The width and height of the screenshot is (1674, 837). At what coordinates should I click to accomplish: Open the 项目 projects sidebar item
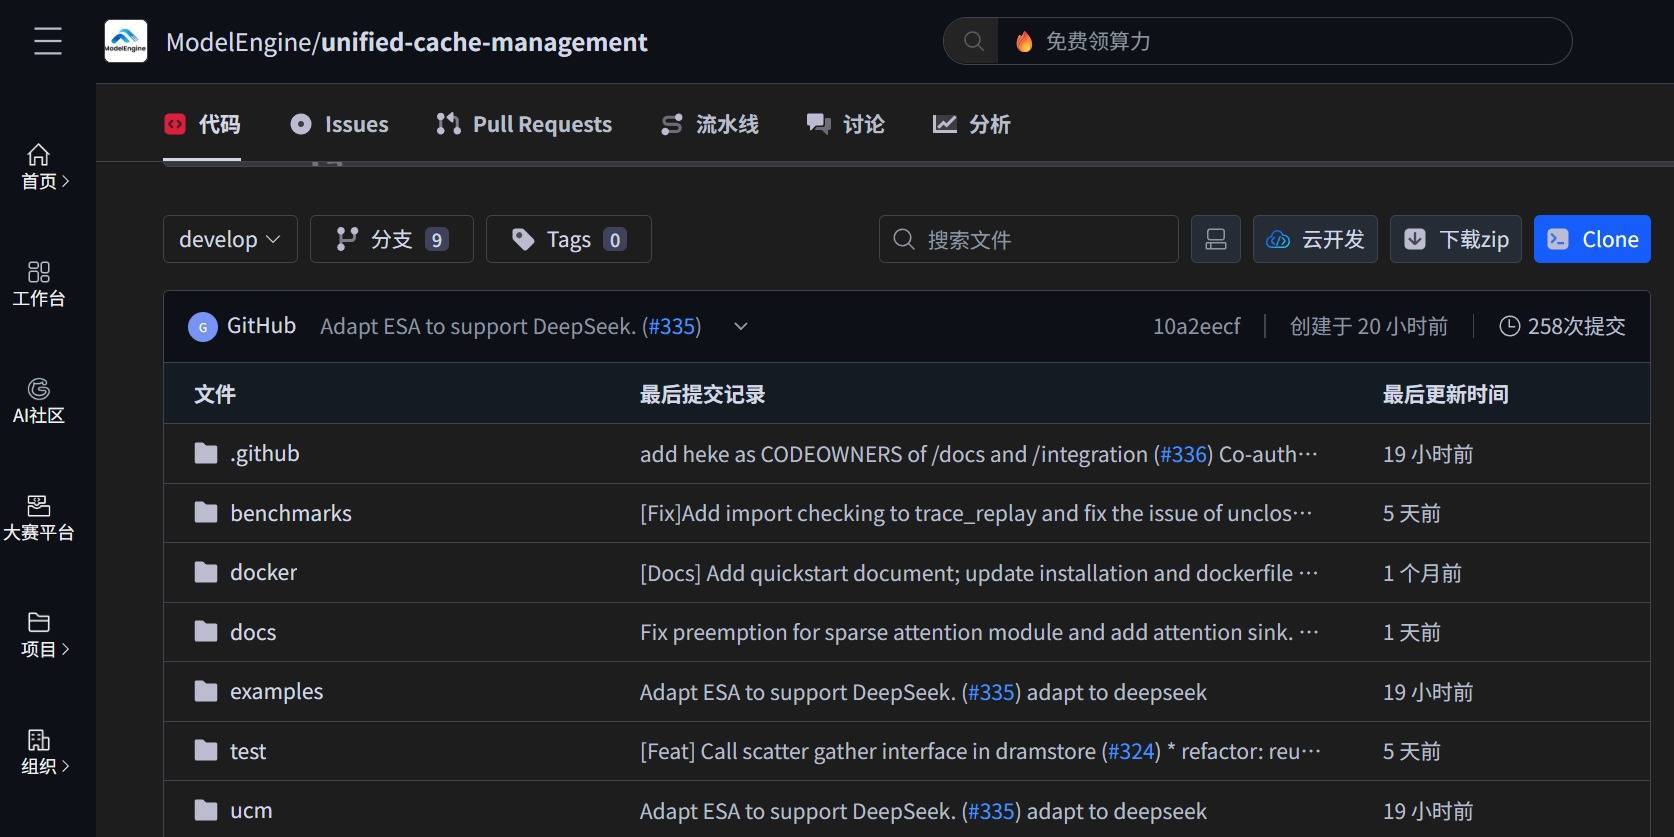coord(39,634)
